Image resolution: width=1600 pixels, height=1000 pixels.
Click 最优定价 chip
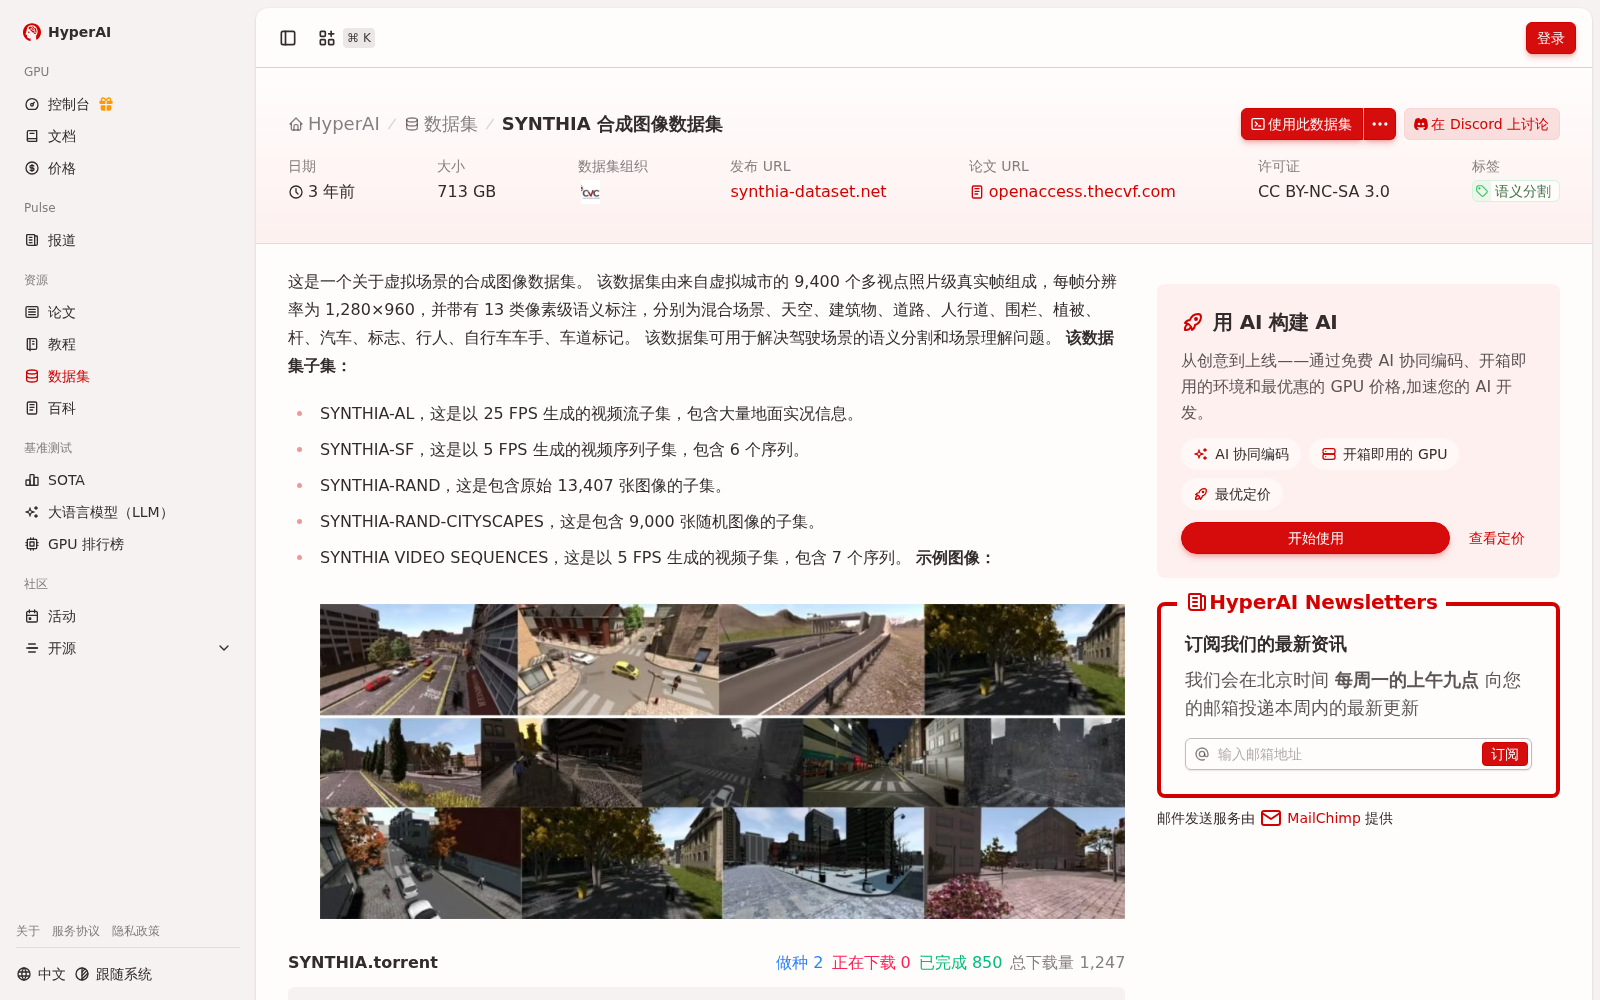[1232, 494]
